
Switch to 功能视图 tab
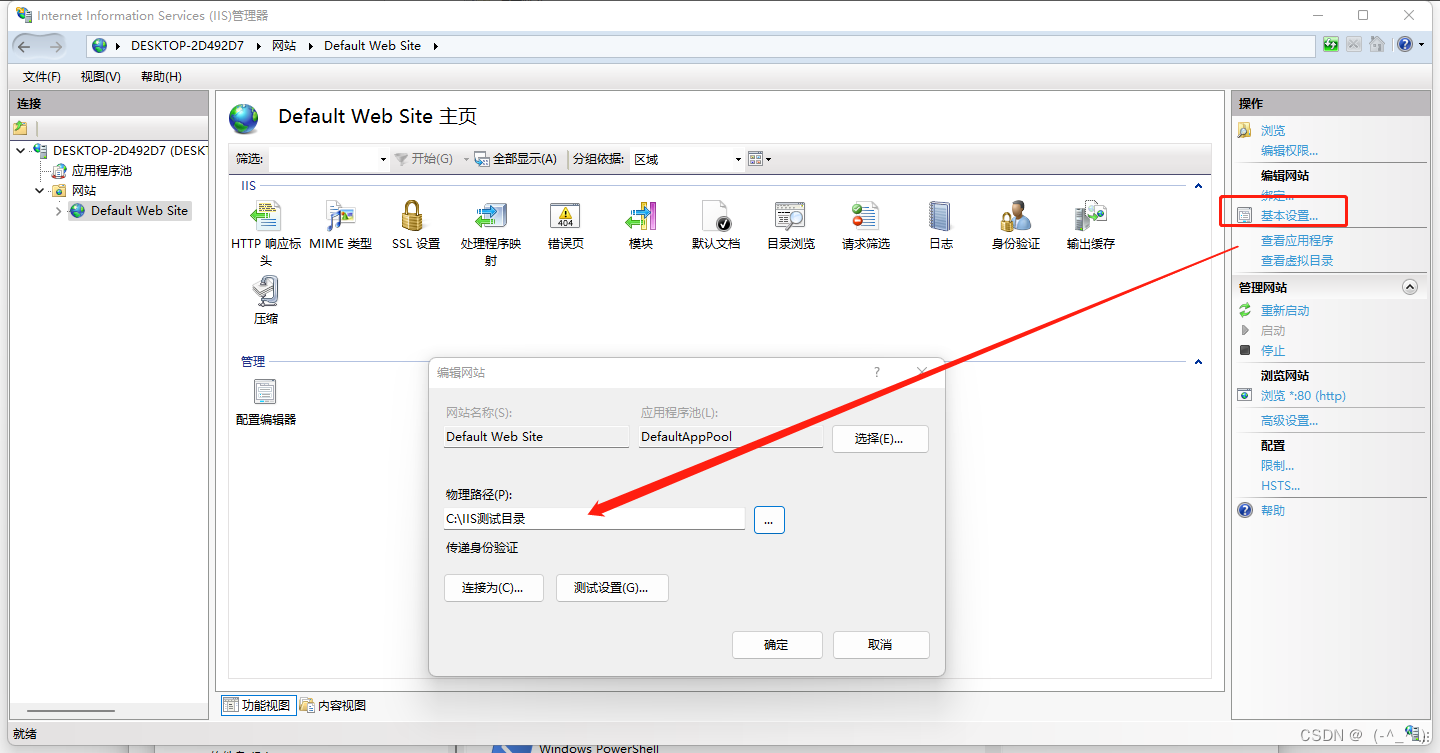pyautogui.click(x=257, y=705)
